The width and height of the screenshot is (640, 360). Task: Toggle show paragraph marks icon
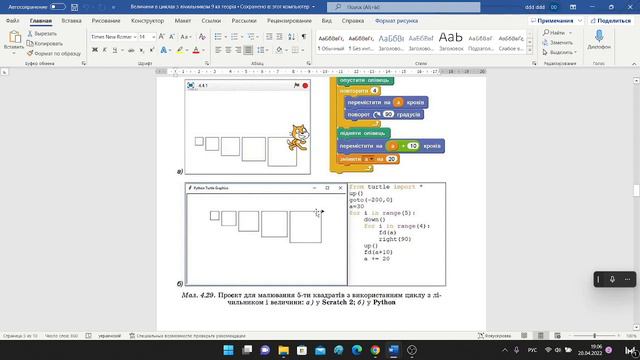coord(304,37)
